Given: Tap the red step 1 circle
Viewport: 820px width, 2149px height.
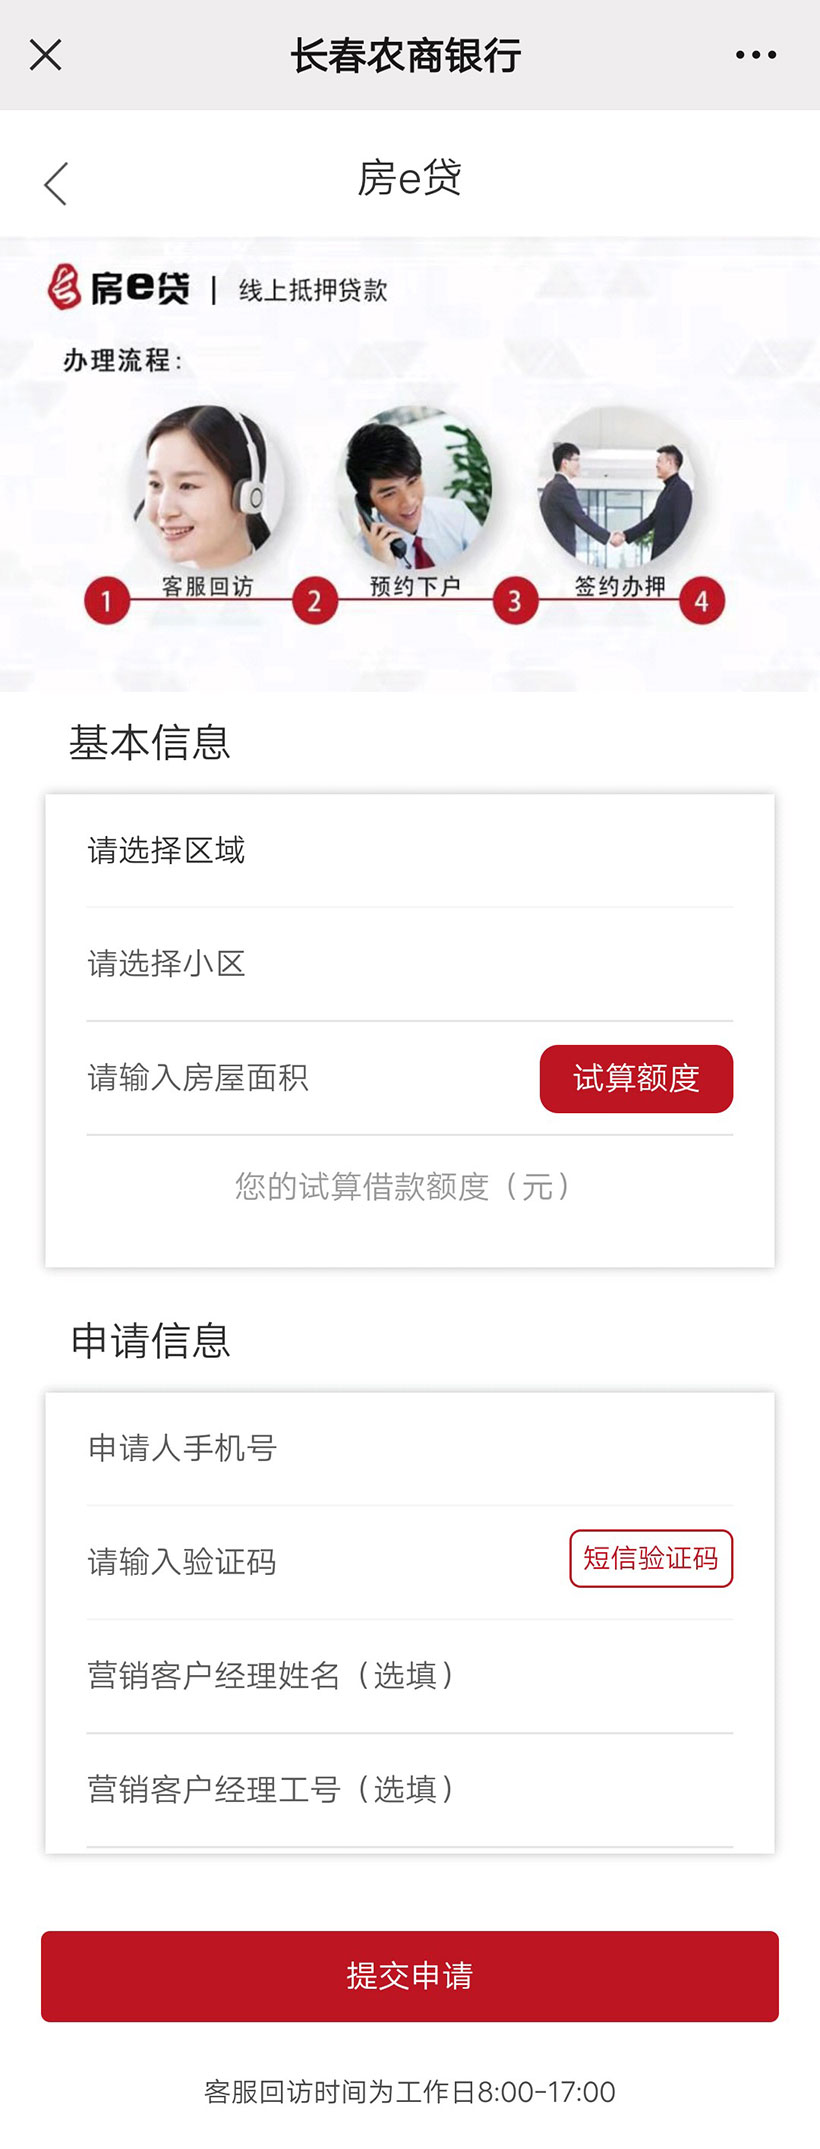Looking at the screenshot, I should tap(107, 601).
